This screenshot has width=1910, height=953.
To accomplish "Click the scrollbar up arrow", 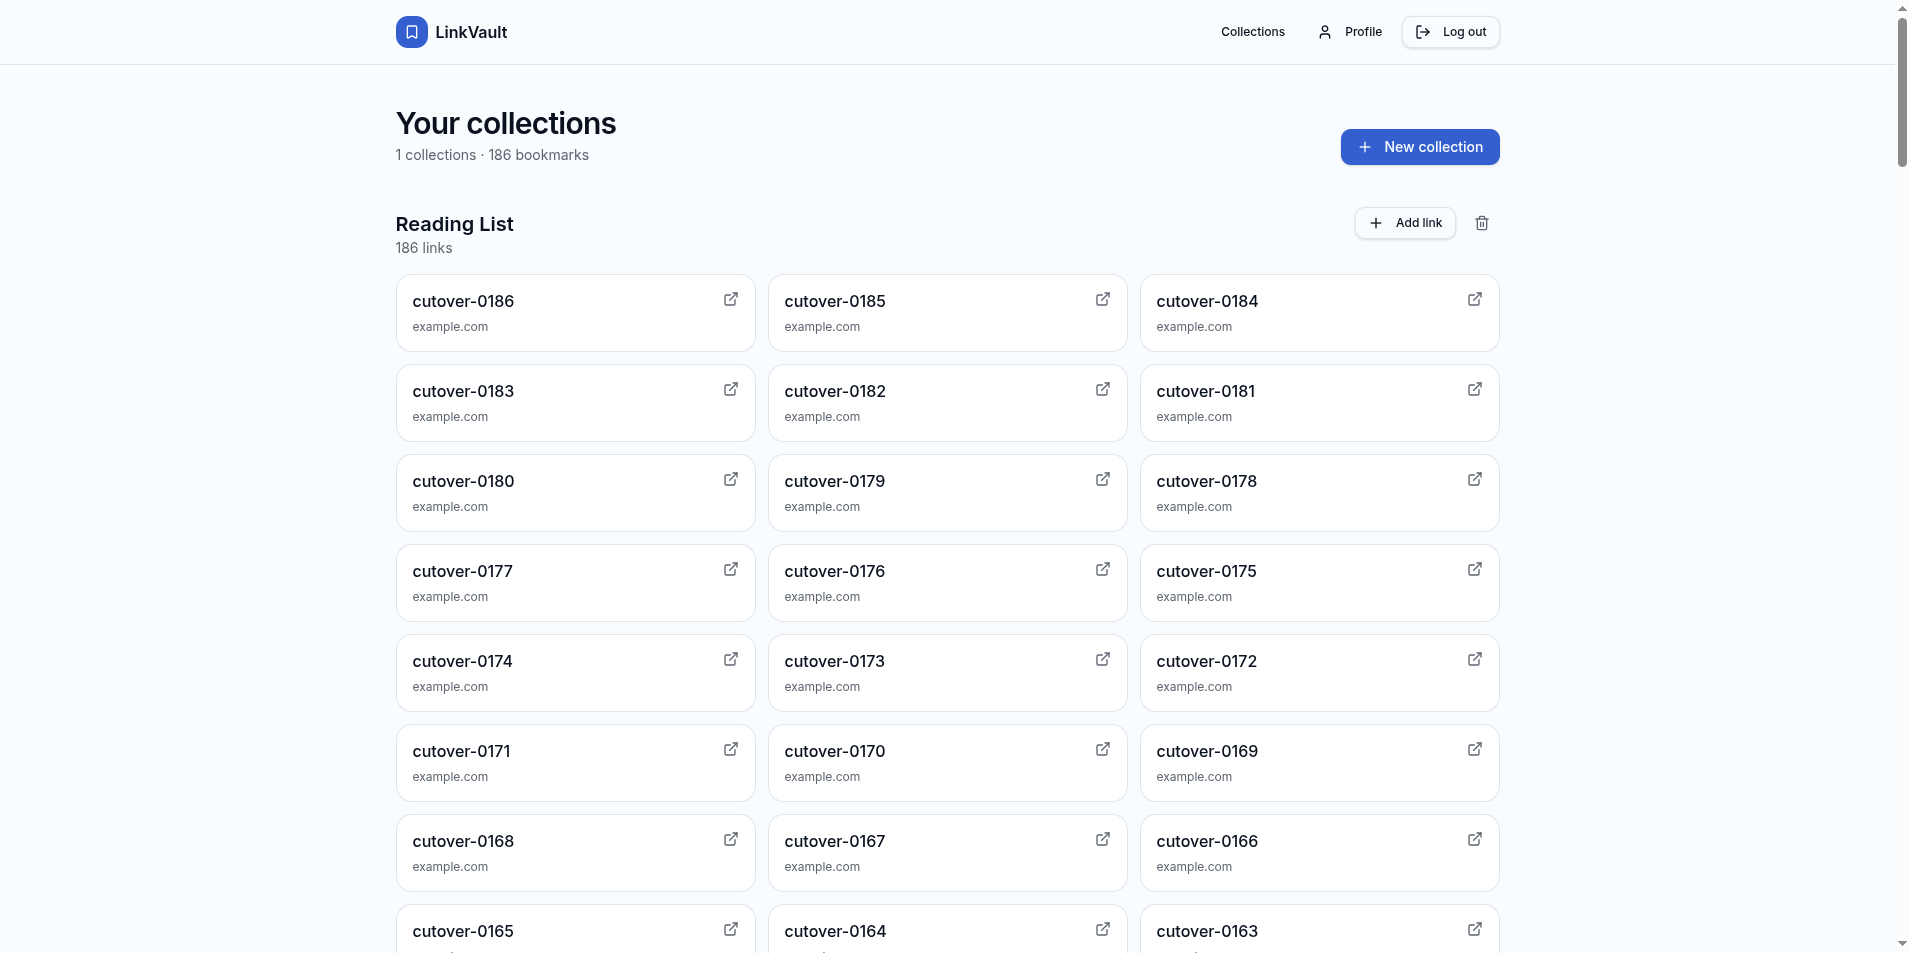I will tap(1902, 8).
